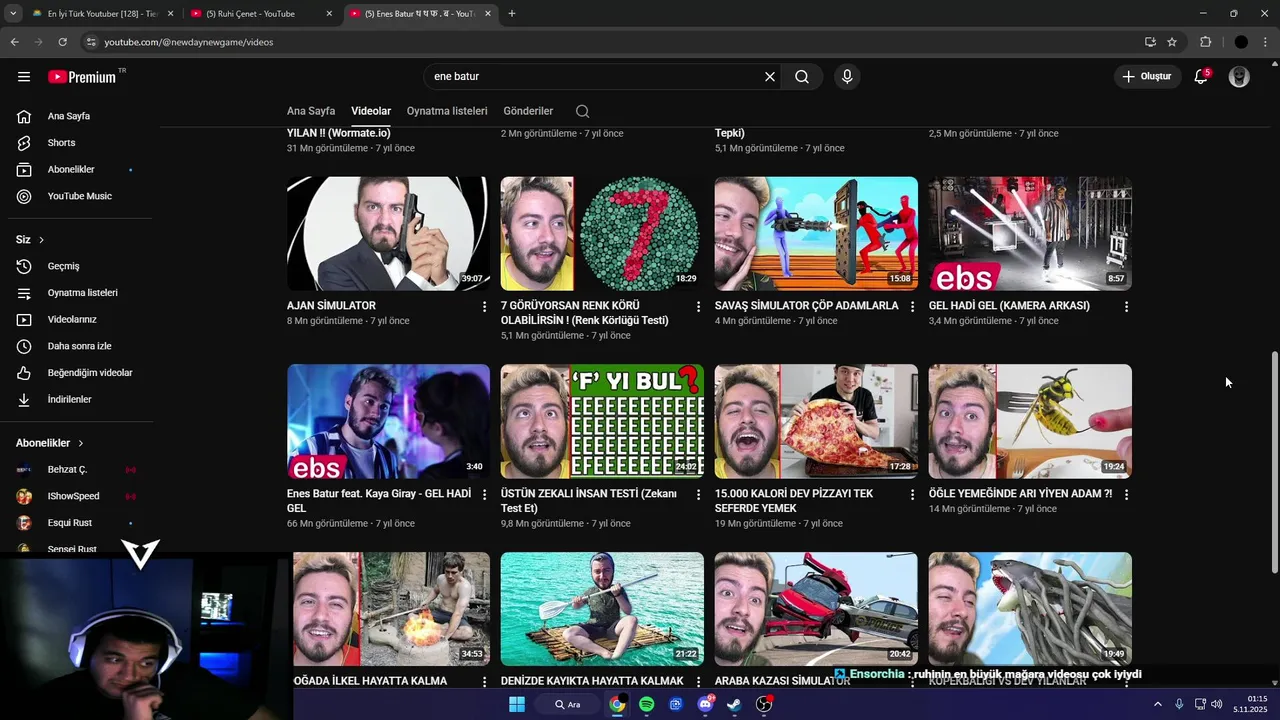The image size is (1280, 720).
Task: Switch to the Oynatma listeleri tab
Action: 447,111
